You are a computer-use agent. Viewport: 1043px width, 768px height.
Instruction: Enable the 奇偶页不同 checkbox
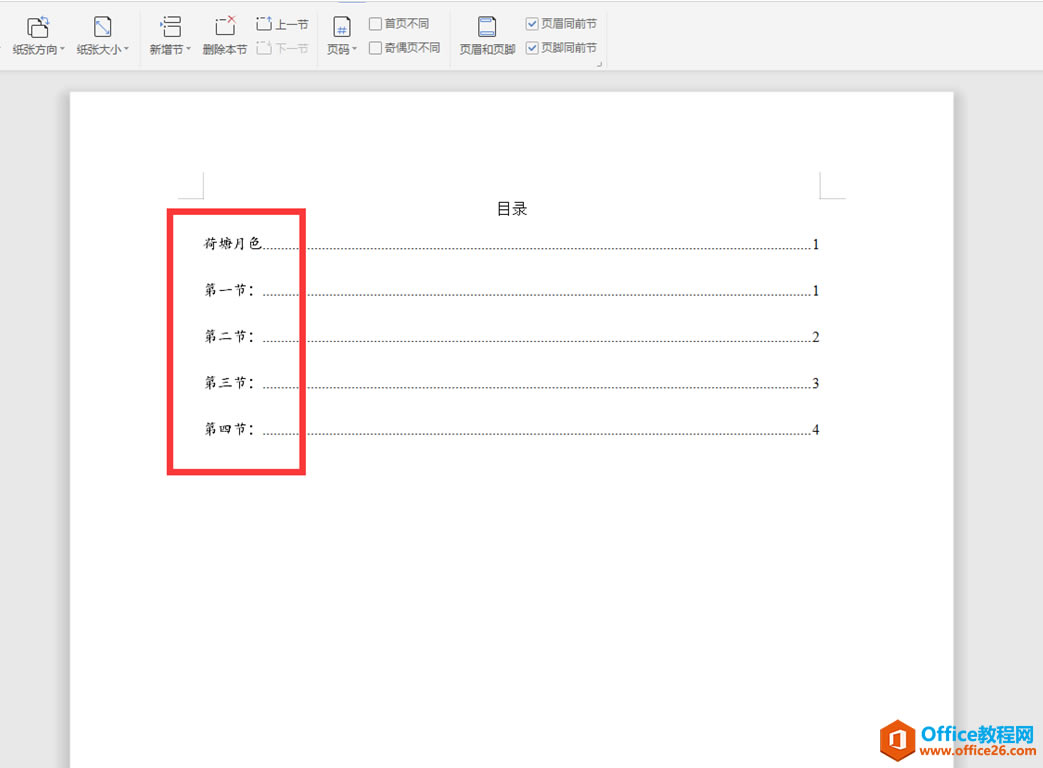(375, 48)
